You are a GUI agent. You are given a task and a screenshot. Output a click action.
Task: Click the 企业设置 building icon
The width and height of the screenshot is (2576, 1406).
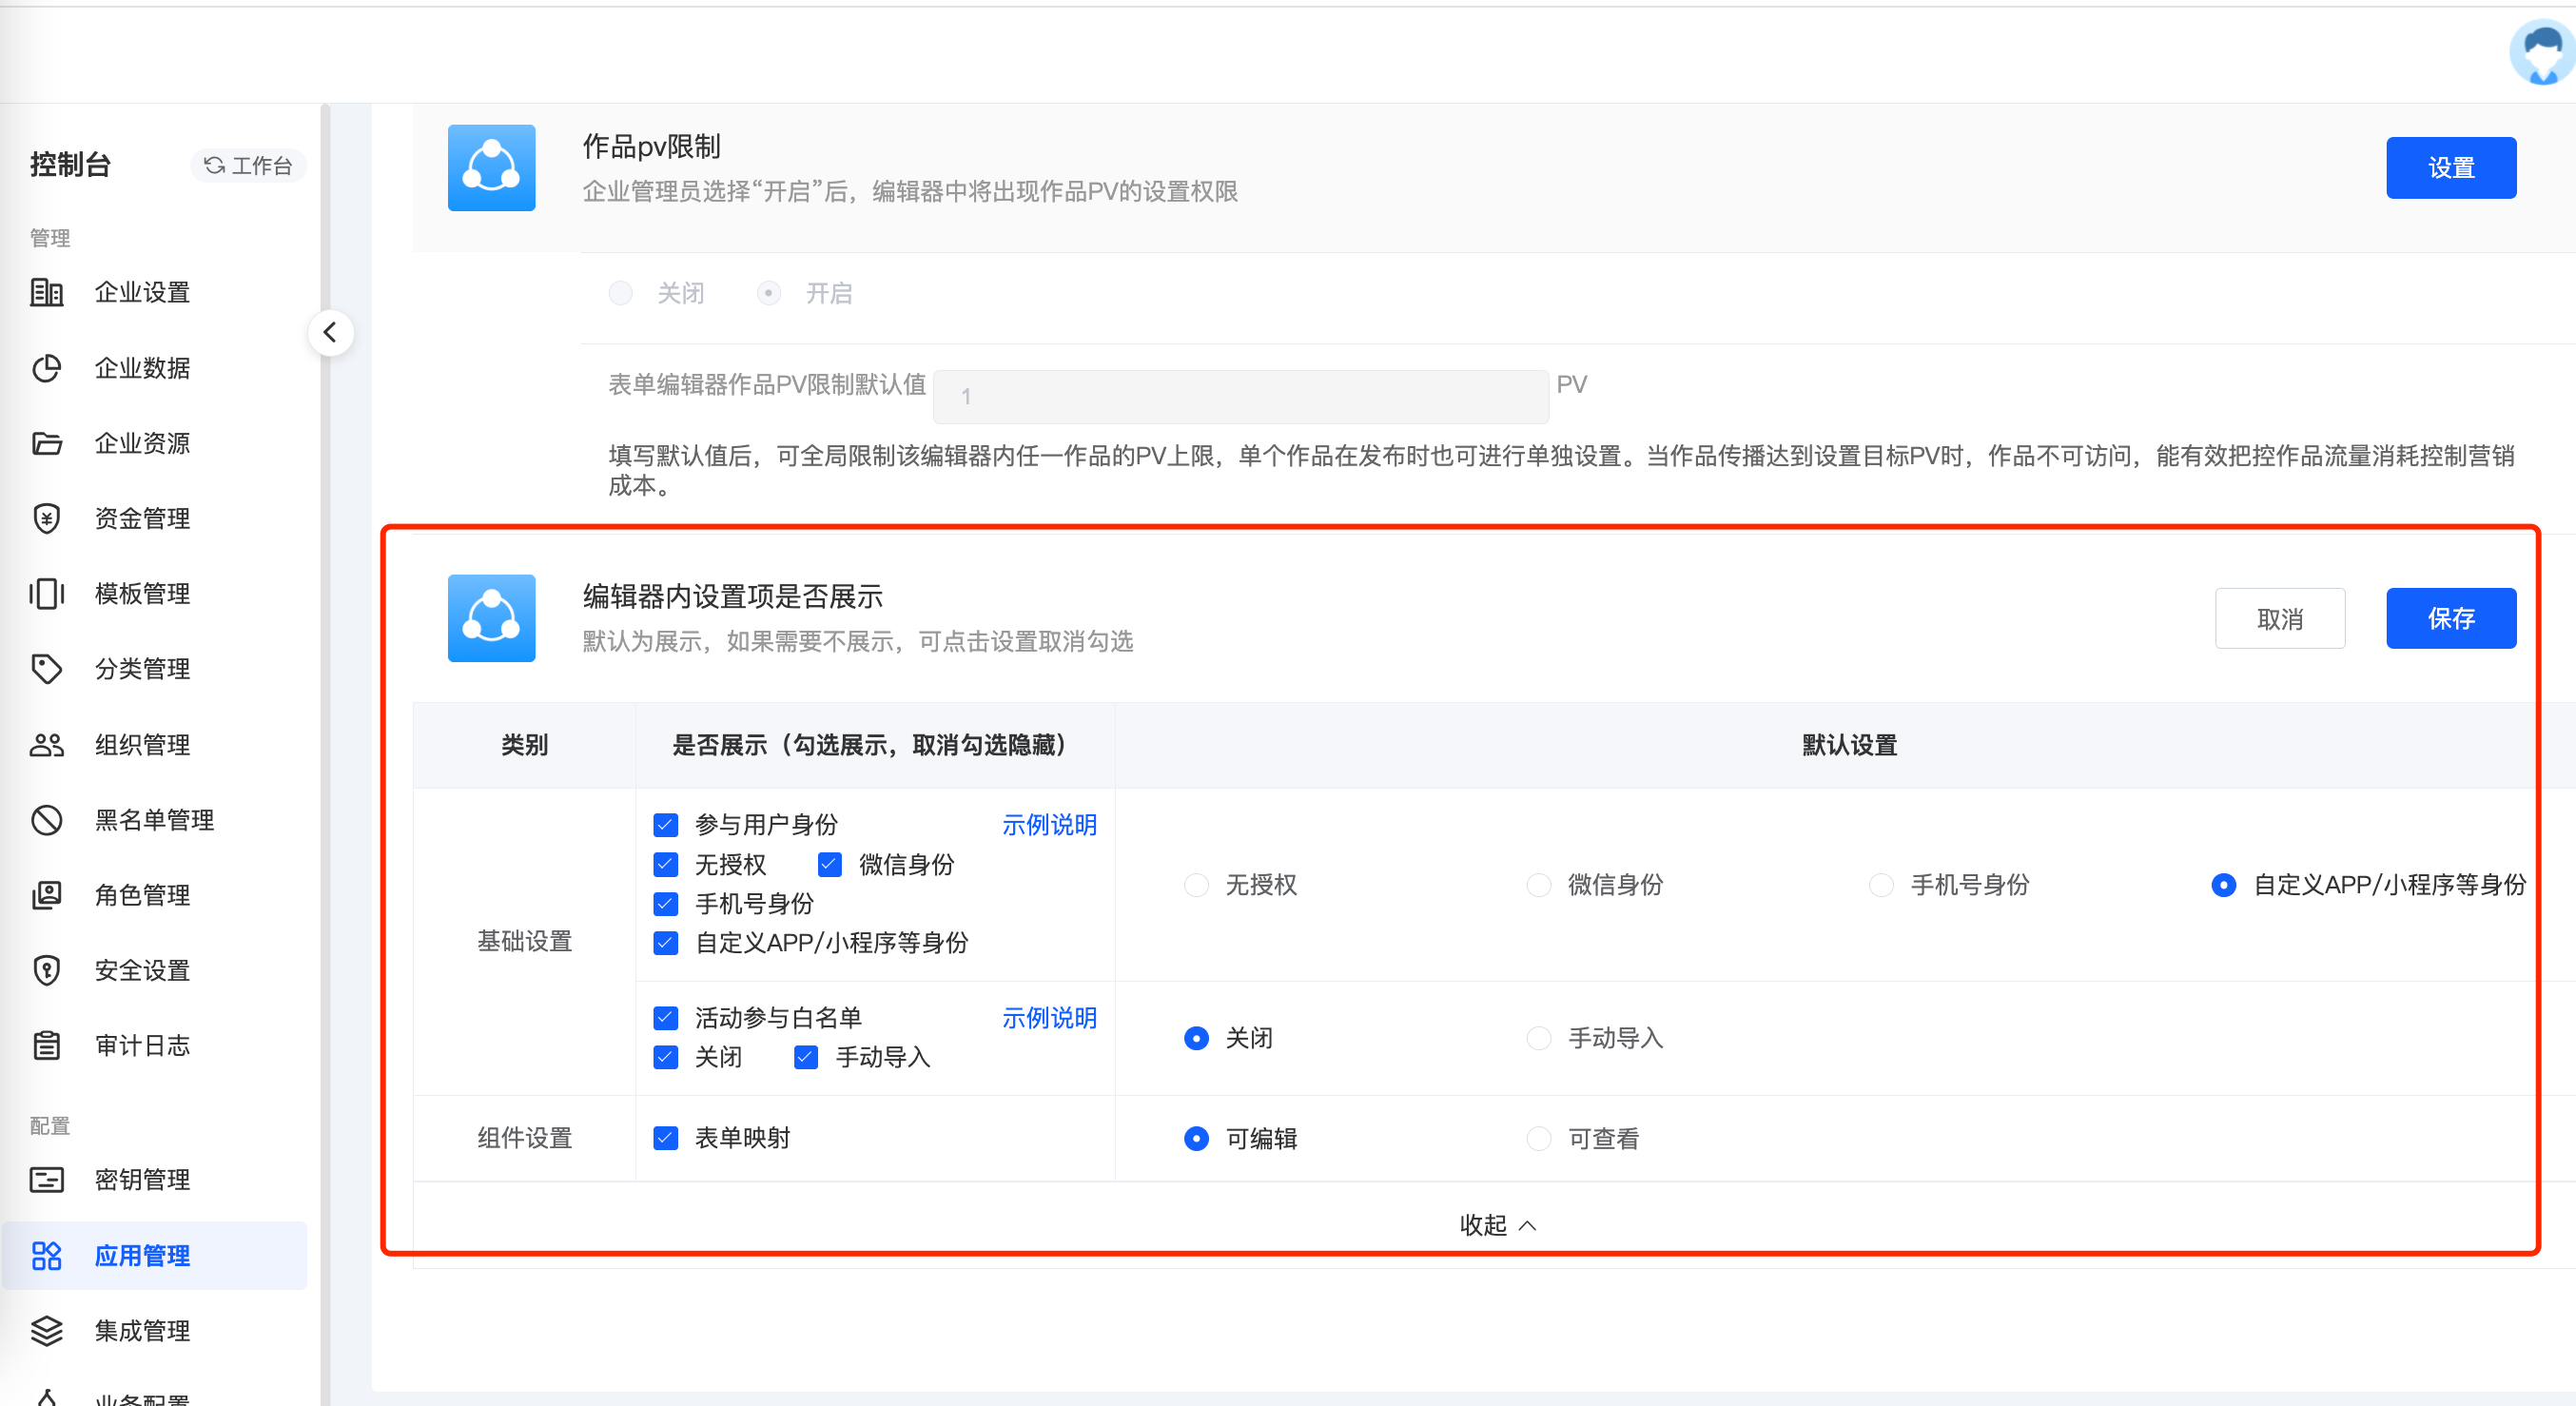click(46, 292)
